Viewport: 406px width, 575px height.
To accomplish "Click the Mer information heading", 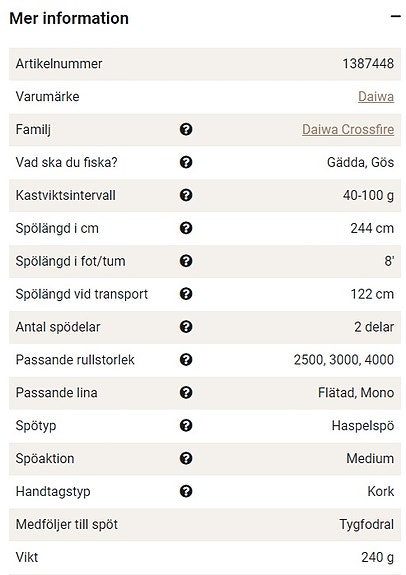I will point(69,18).
